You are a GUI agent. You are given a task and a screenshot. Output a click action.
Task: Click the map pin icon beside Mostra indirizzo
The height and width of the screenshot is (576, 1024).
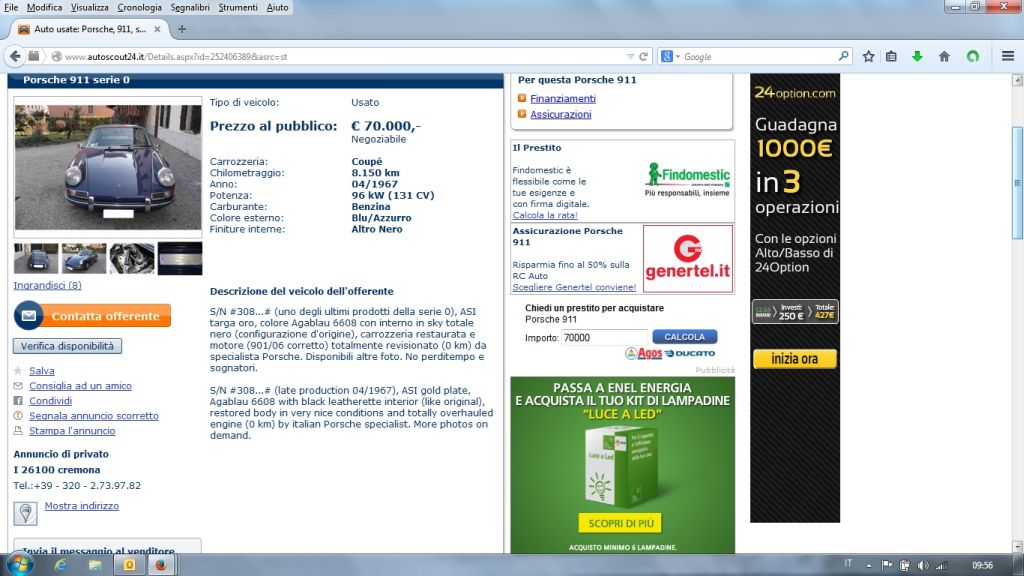pos(25,513)
